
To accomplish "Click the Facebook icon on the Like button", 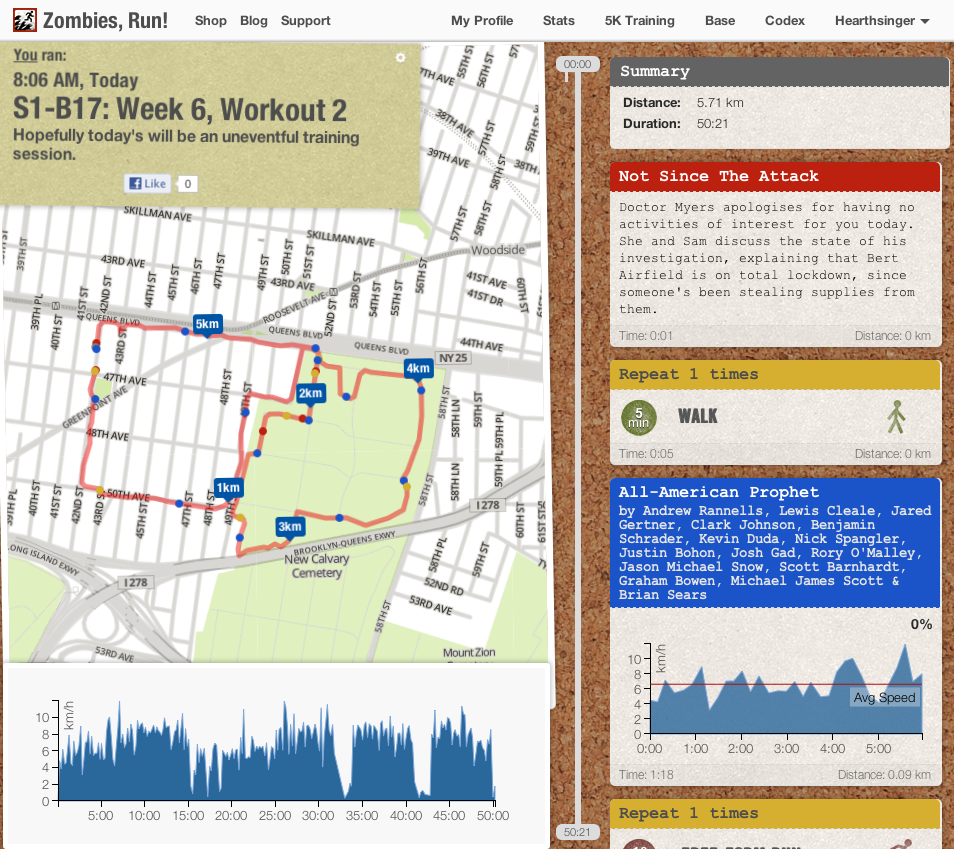I will [135, 183].
